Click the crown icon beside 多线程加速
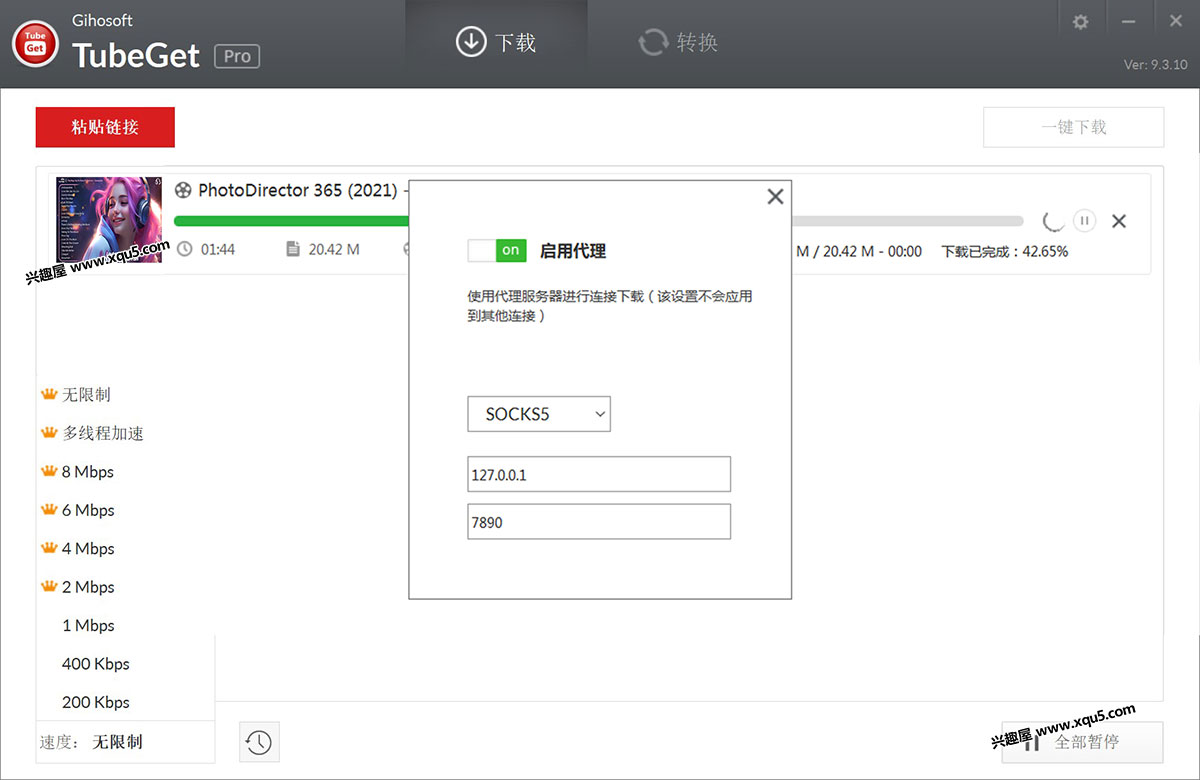Viewport: 1200px width, 780px height. (x=49, y=433)
